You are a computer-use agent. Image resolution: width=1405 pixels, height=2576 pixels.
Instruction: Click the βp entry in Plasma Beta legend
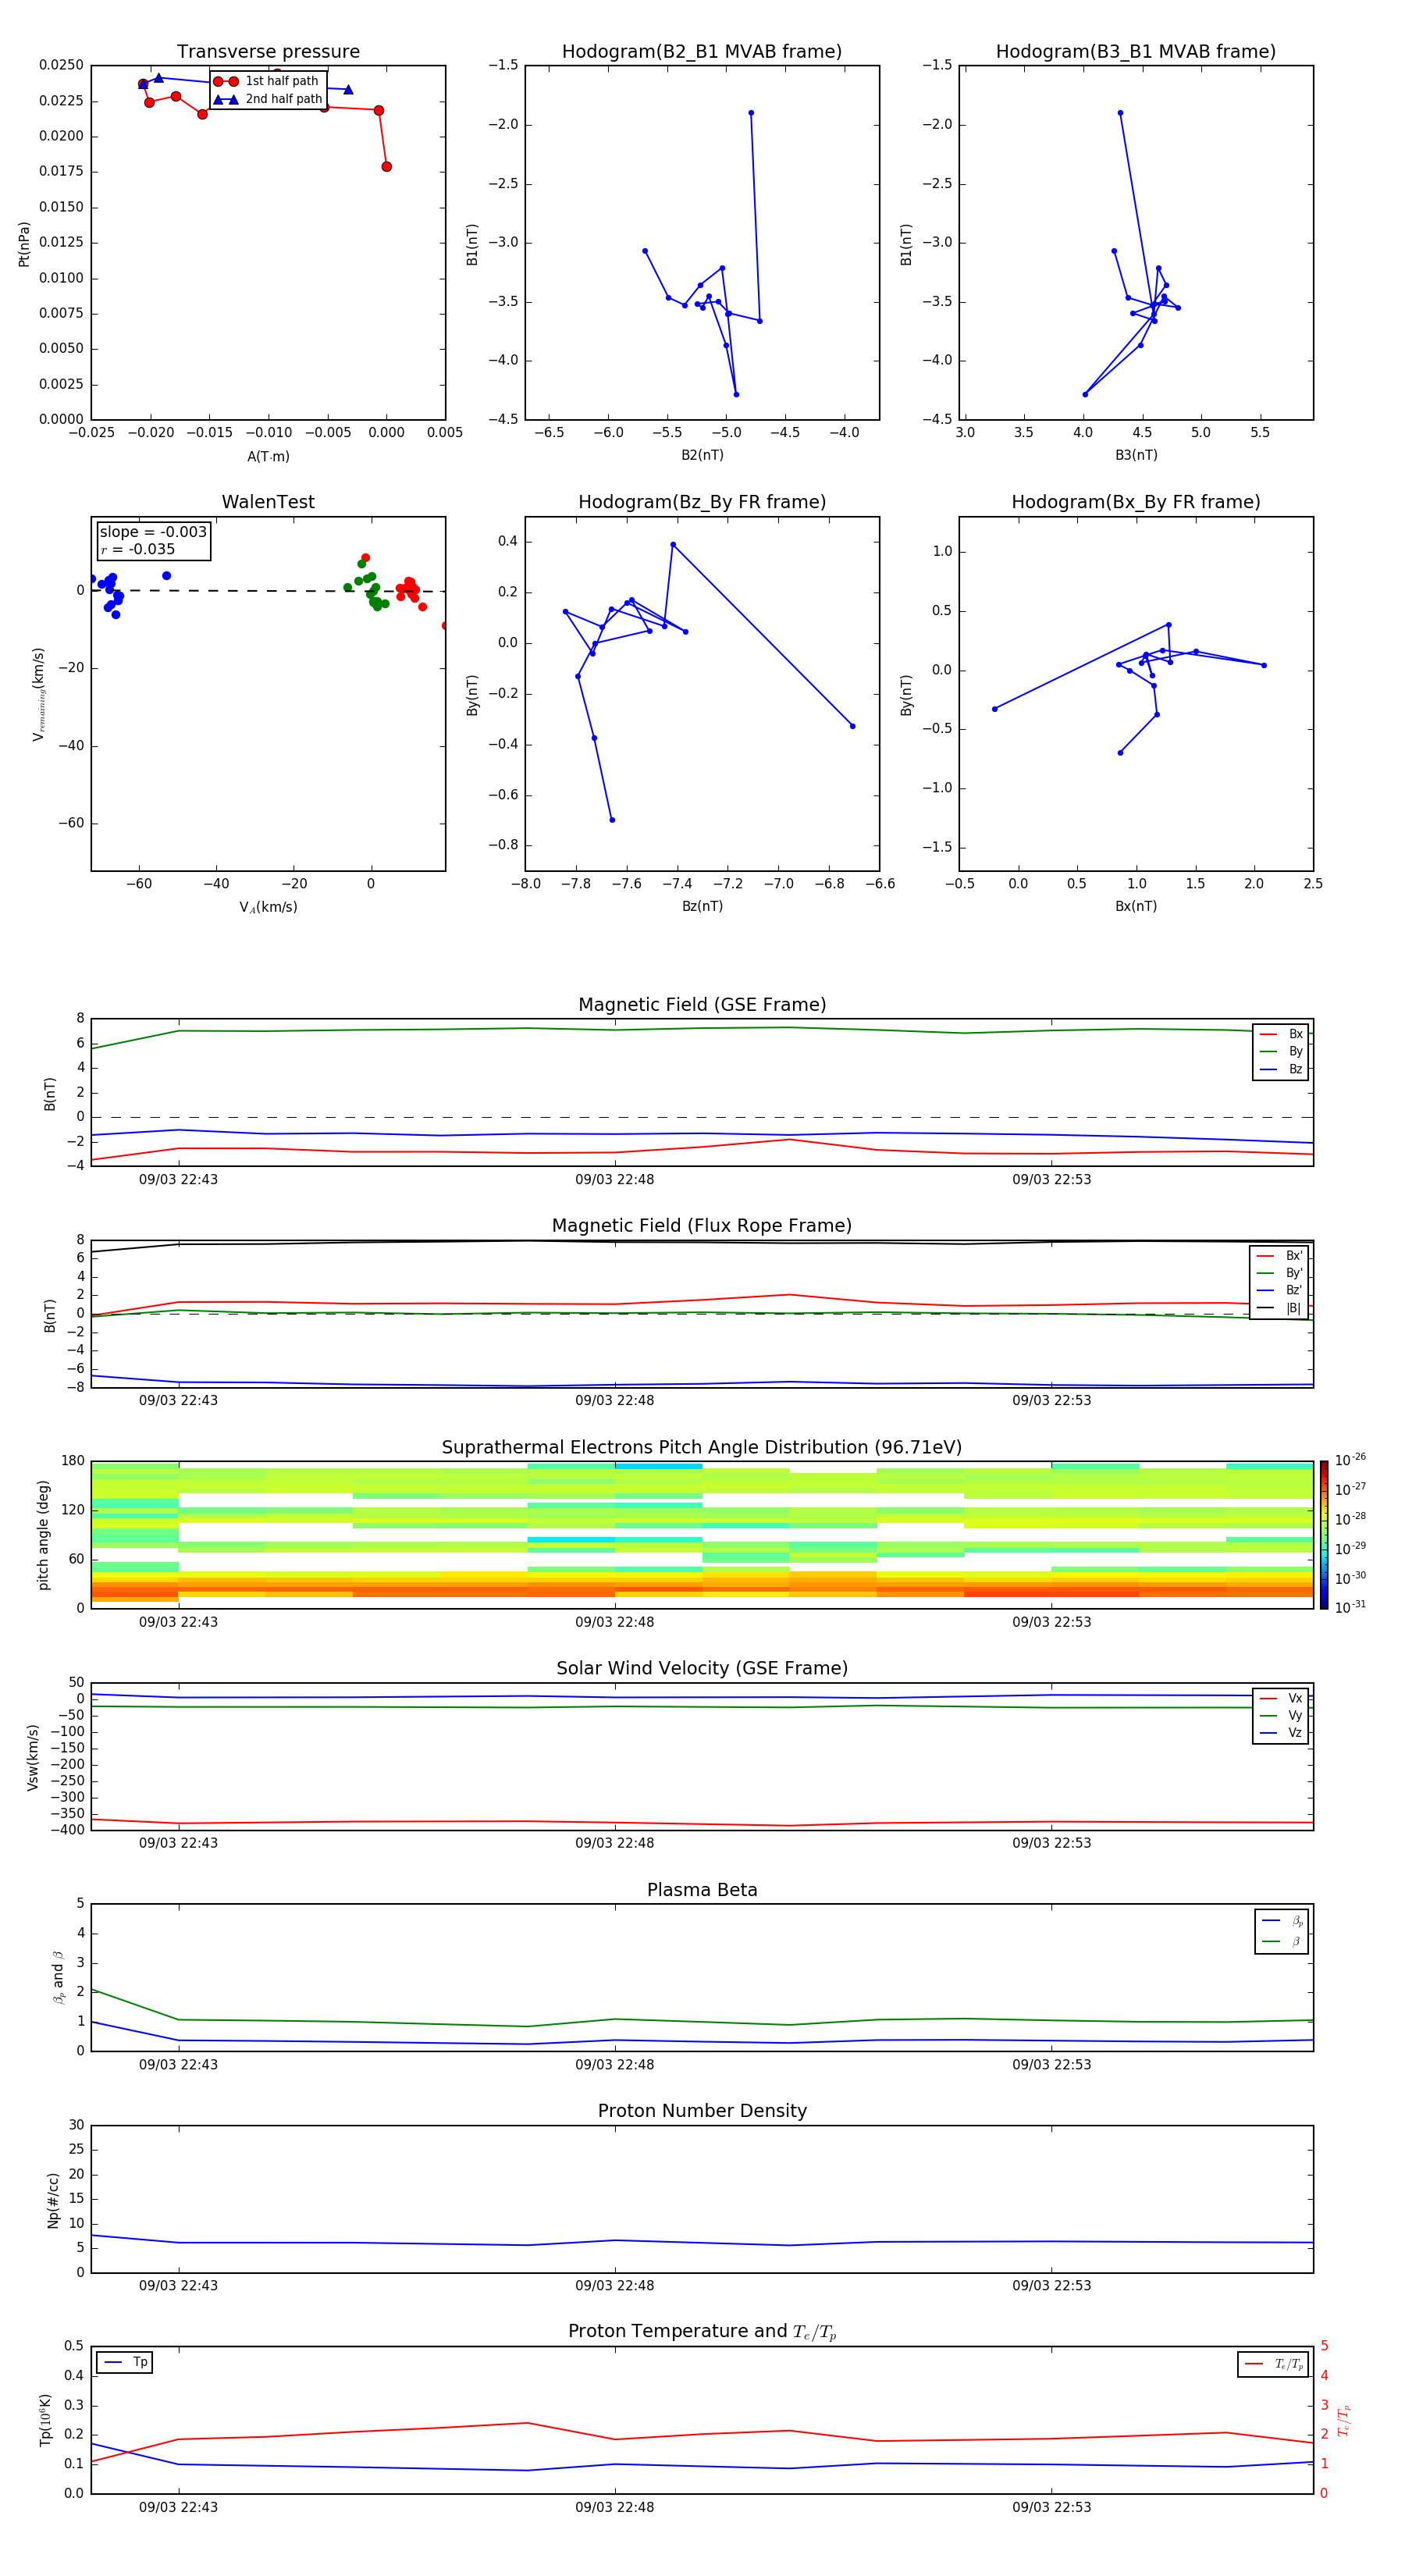click(1283, 1921)
